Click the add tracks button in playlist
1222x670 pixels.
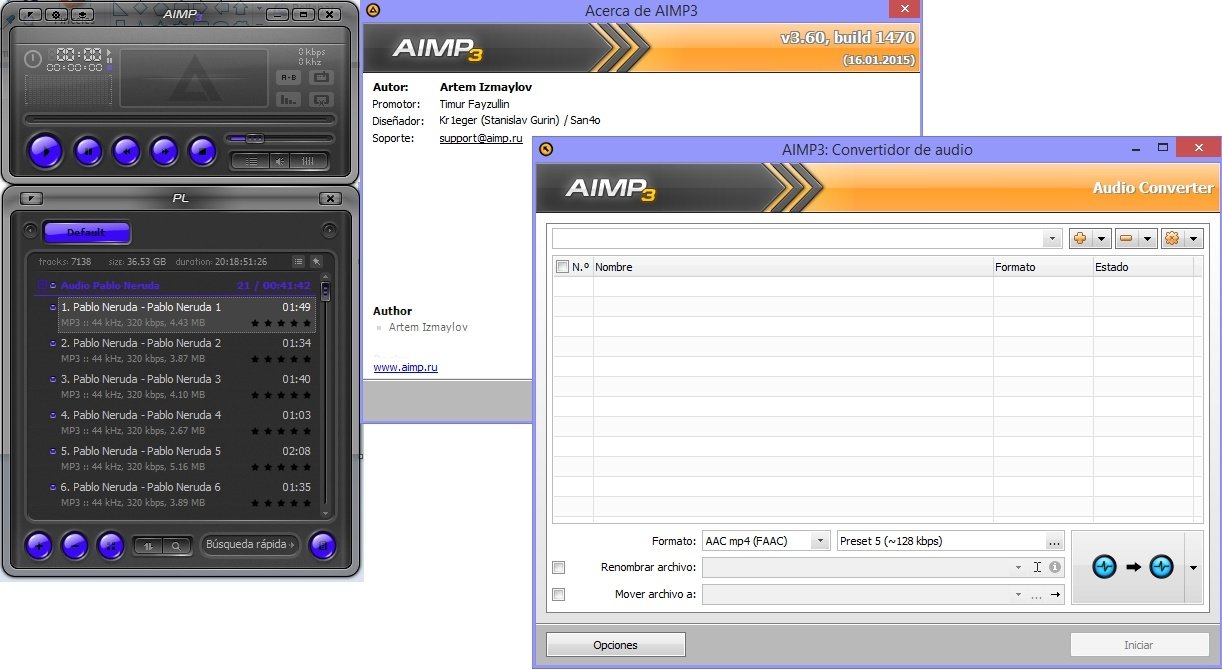coord(39,545)
